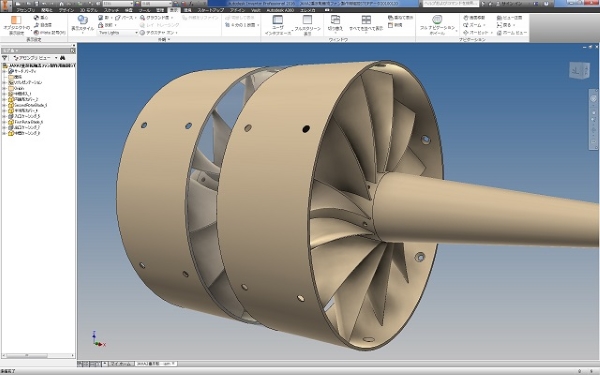Click the binoculars find icon in browser
The height and width of the screenshot is (375, 600).
62,58
